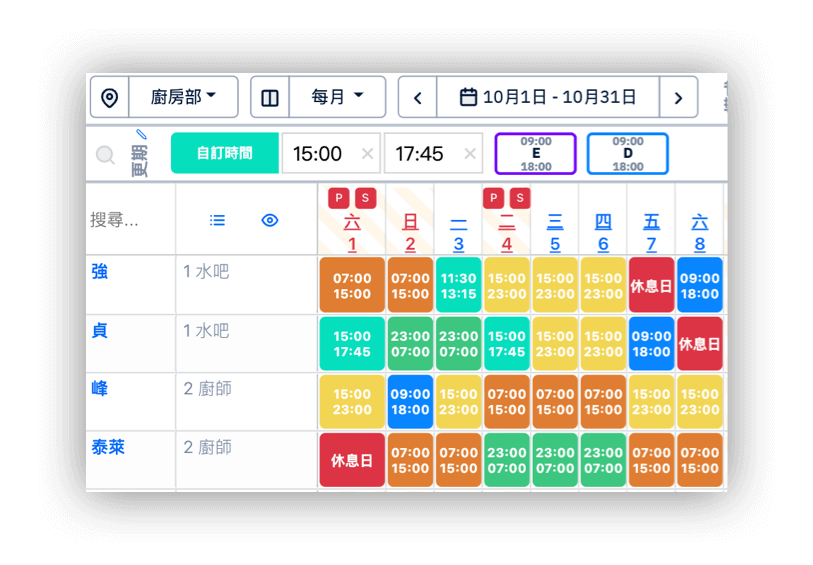Clear the 15:00 time field

367,153
